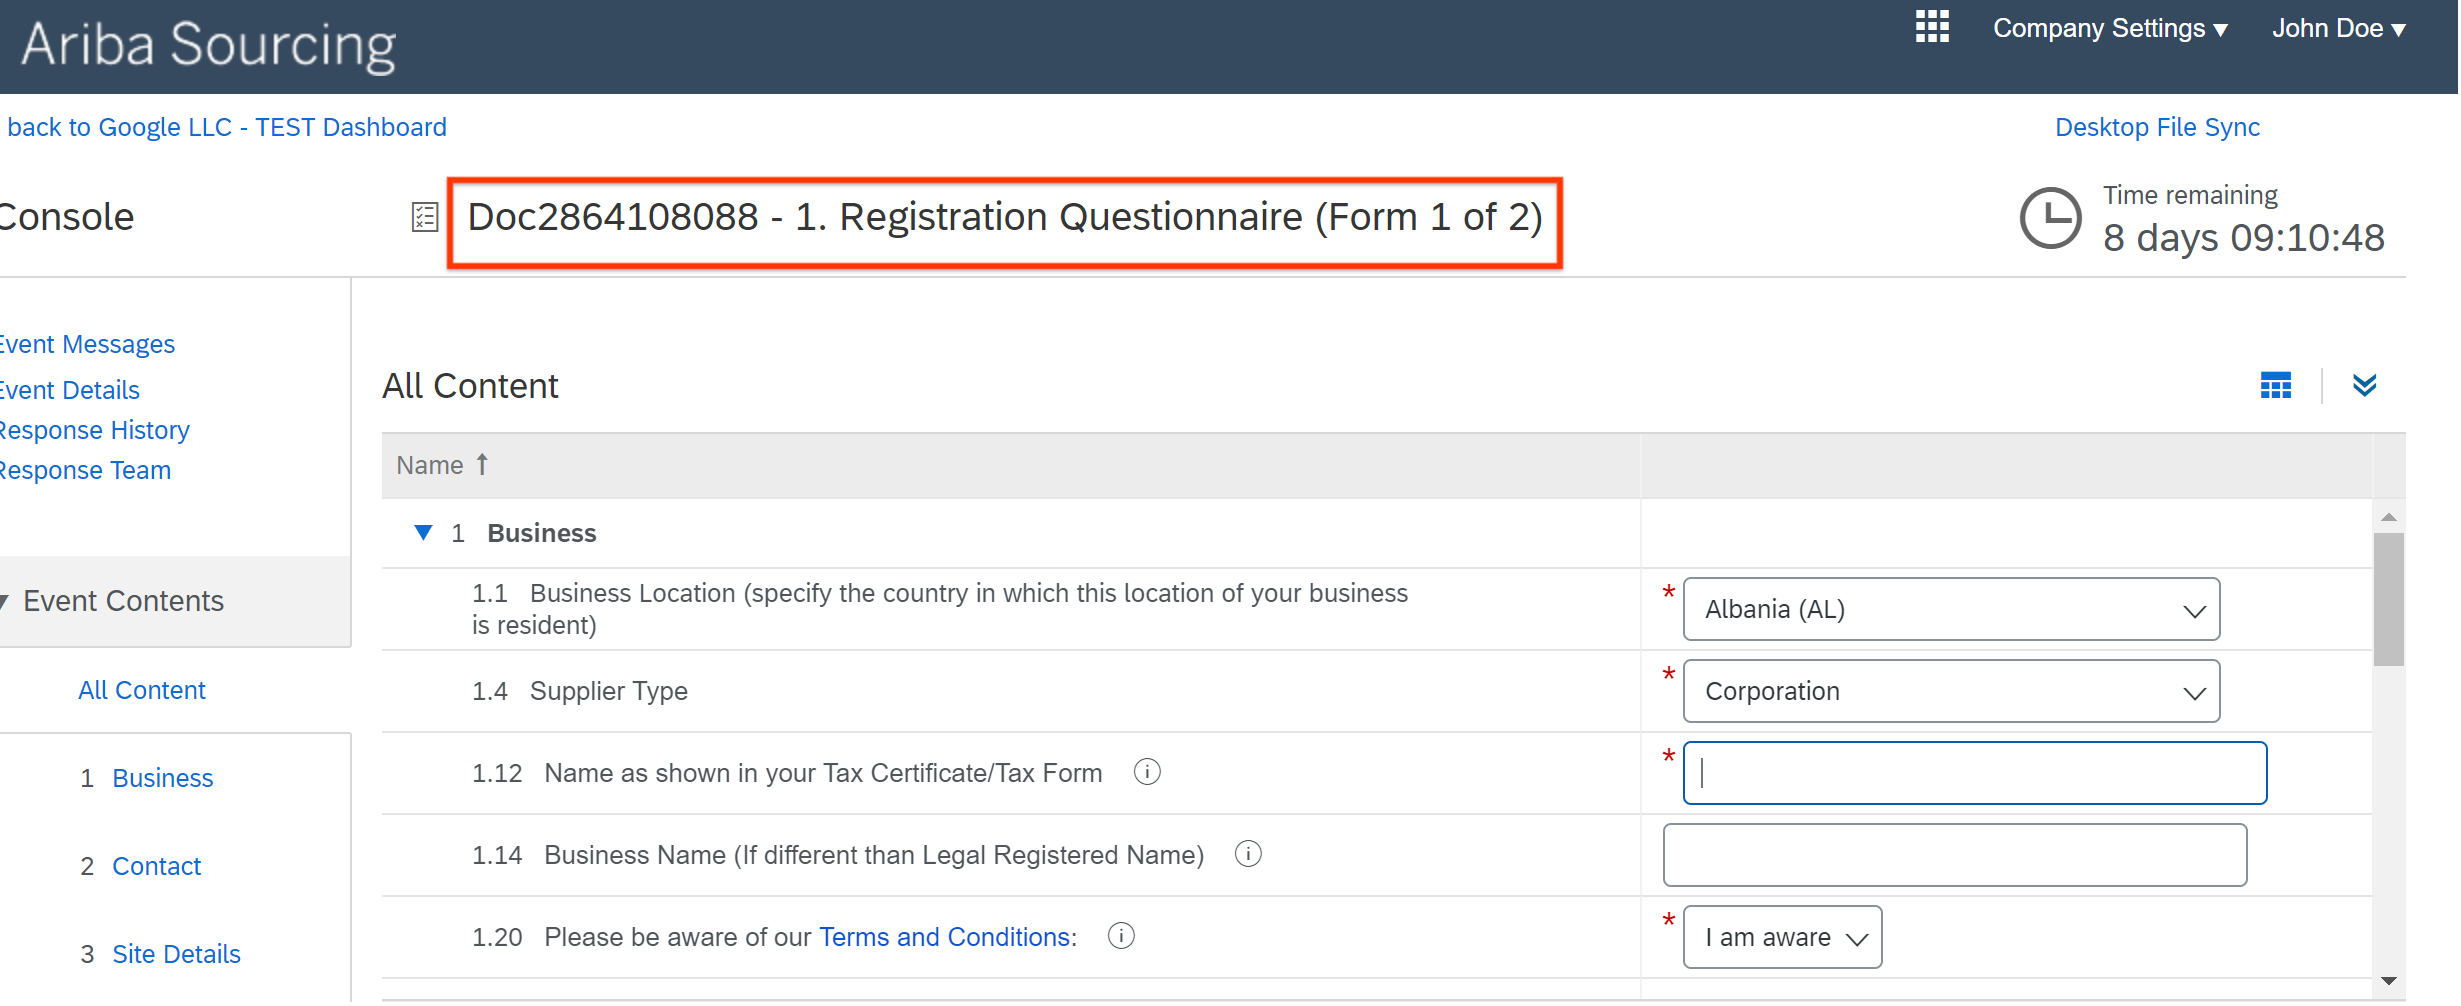Viewport: 2461px width, 1006px height.
Task: View info tooltip for Tax Certificate name field
Action: [x=1147, y=771]
